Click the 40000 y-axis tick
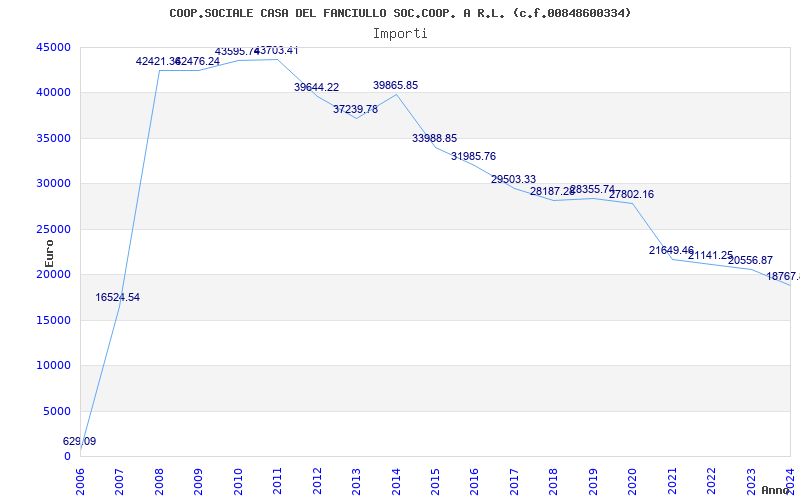 [x=54, y=92]
